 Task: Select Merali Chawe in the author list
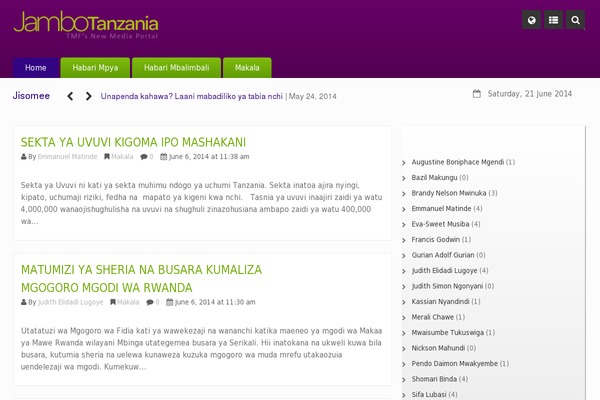click(433, 317)
